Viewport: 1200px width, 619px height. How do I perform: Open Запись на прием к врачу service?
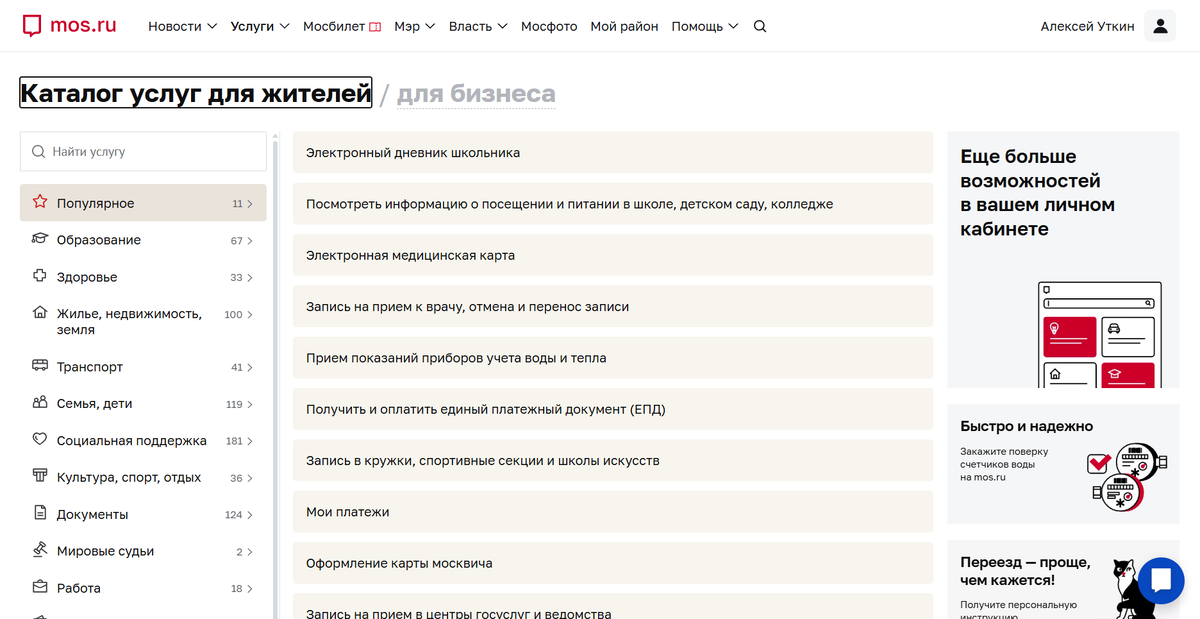point(613,306)
